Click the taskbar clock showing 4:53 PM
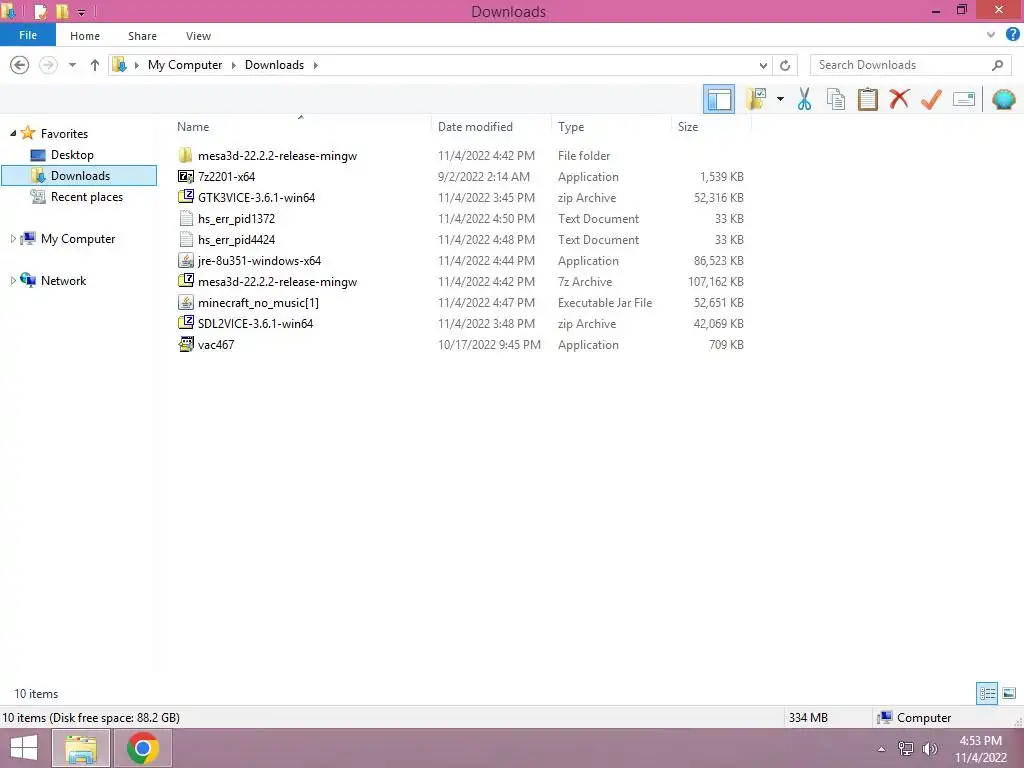1024x768 pixels. 980,749
